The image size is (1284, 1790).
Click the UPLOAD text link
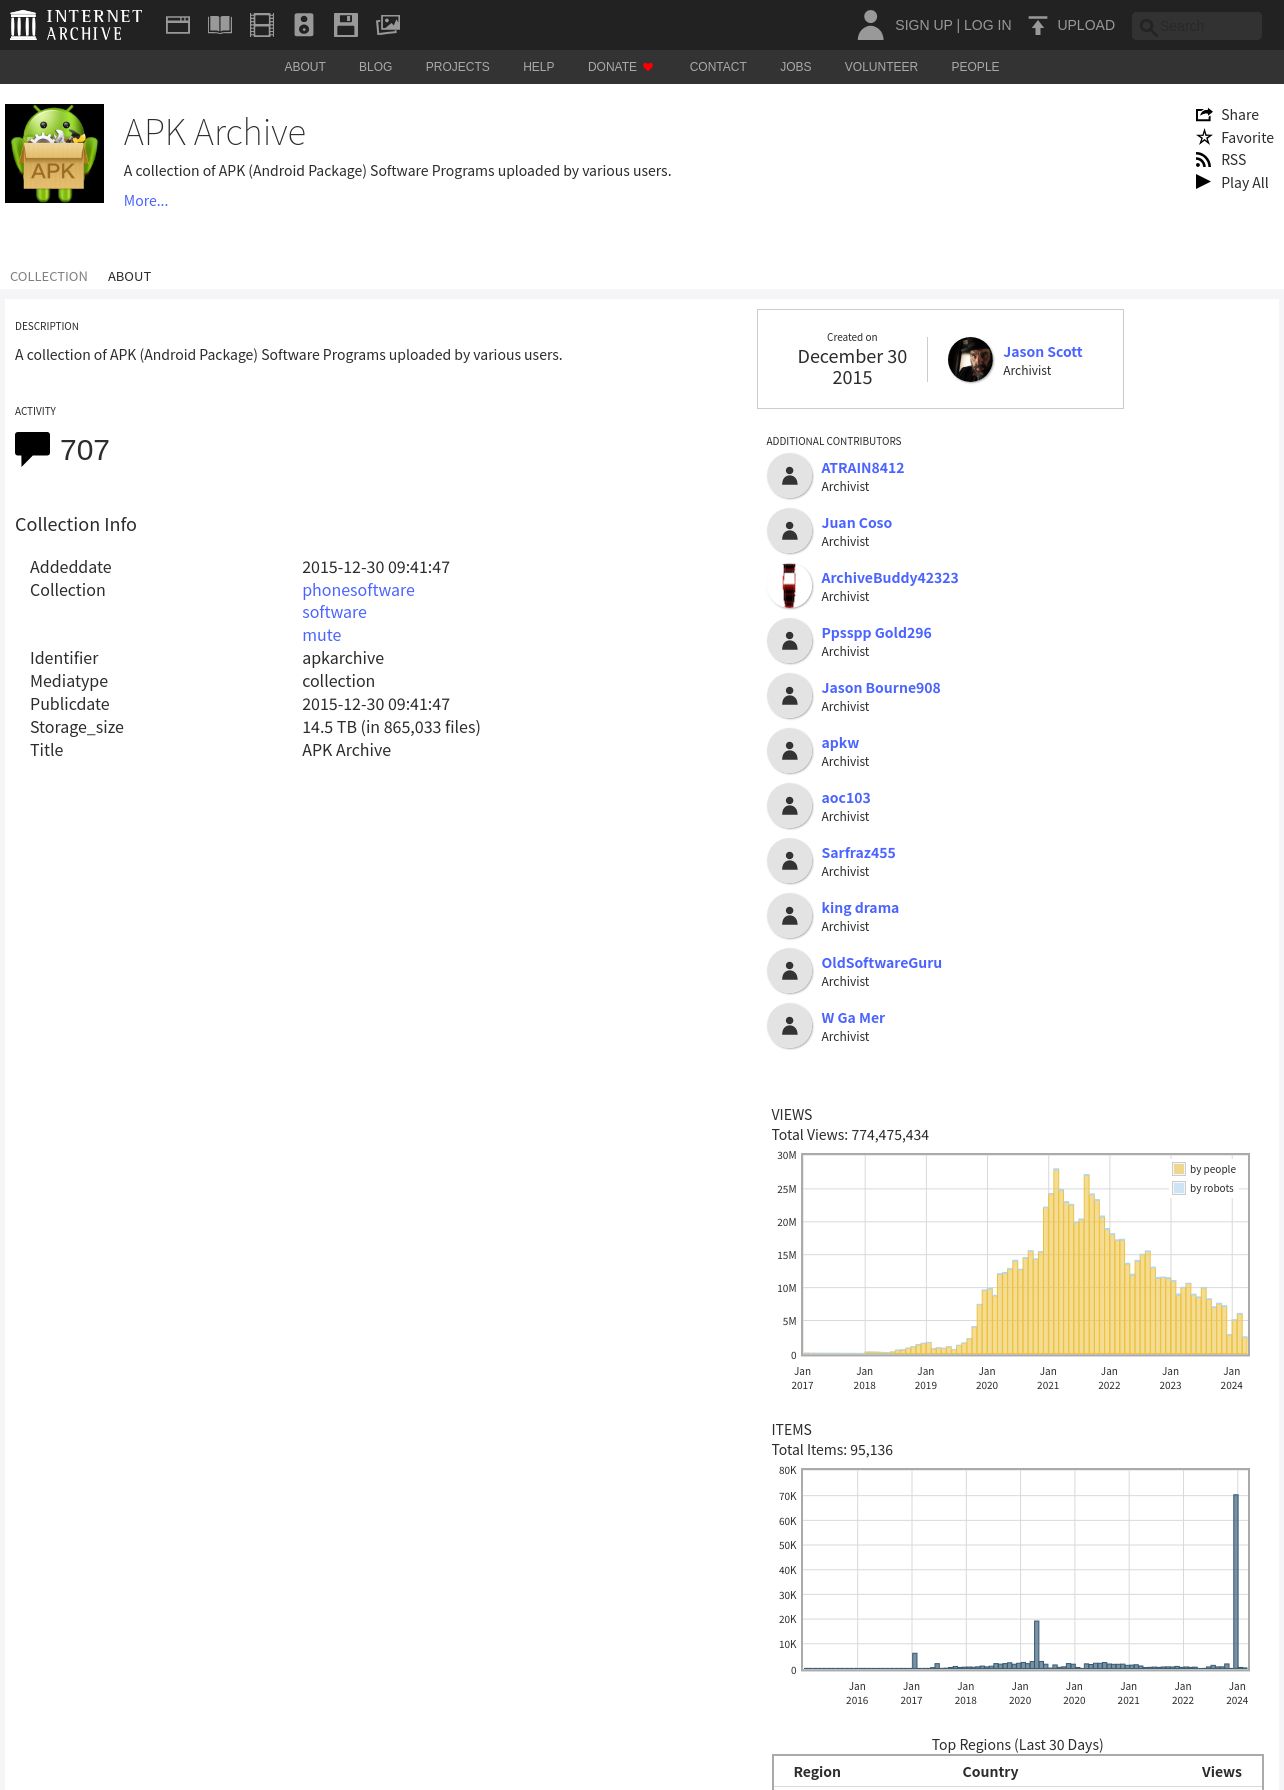[x=1086, y=25]
